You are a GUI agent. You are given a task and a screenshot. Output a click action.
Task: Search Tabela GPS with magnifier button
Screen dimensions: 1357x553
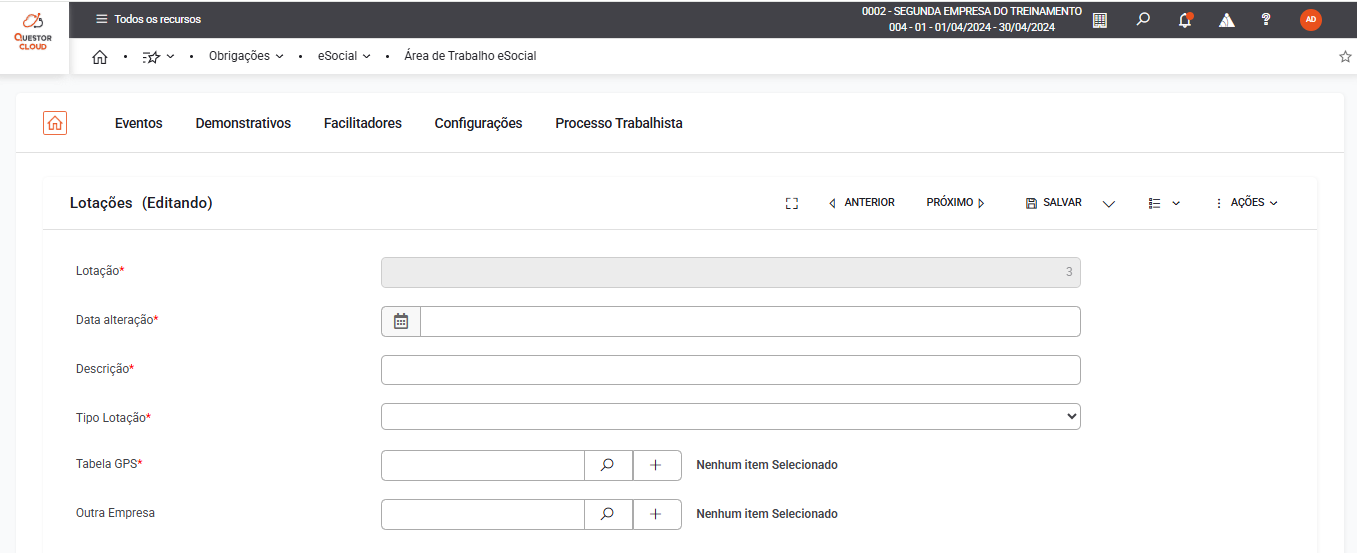tap(608, 465)
